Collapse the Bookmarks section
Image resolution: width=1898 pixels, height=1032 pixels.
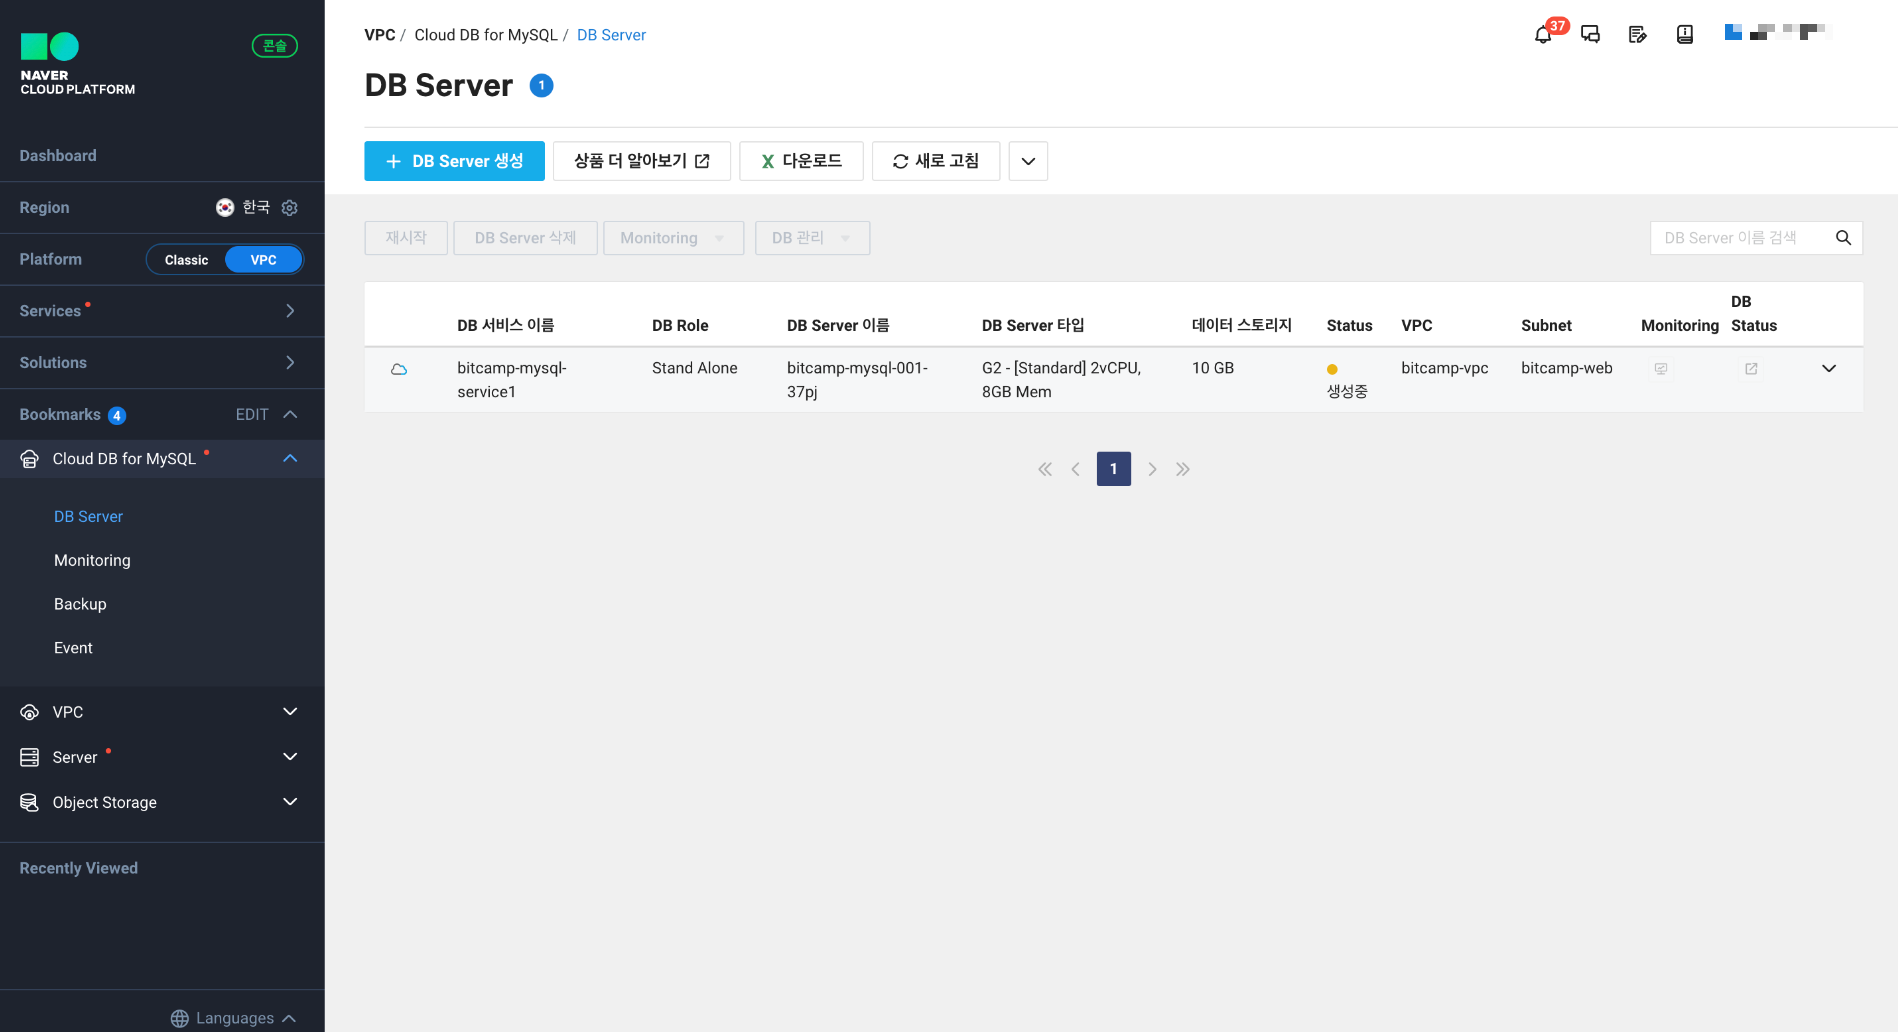(x=290, y=414)
